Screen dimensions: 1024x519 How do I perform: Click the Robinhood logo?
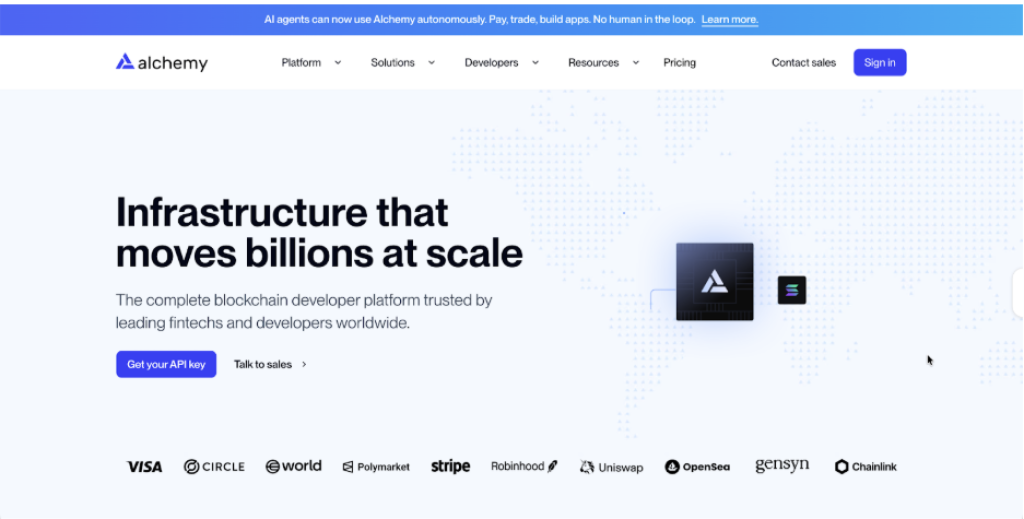tap(524, 466)
